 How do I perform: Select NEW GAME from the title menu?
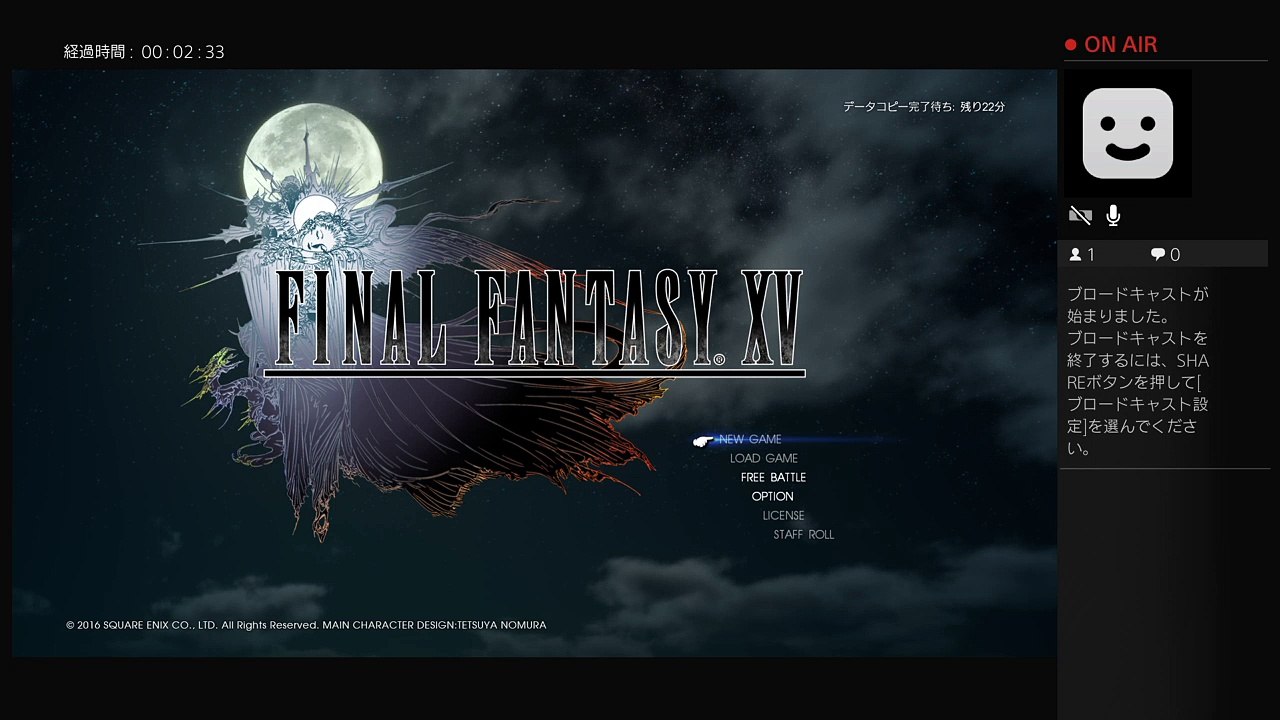coord(750,439)
